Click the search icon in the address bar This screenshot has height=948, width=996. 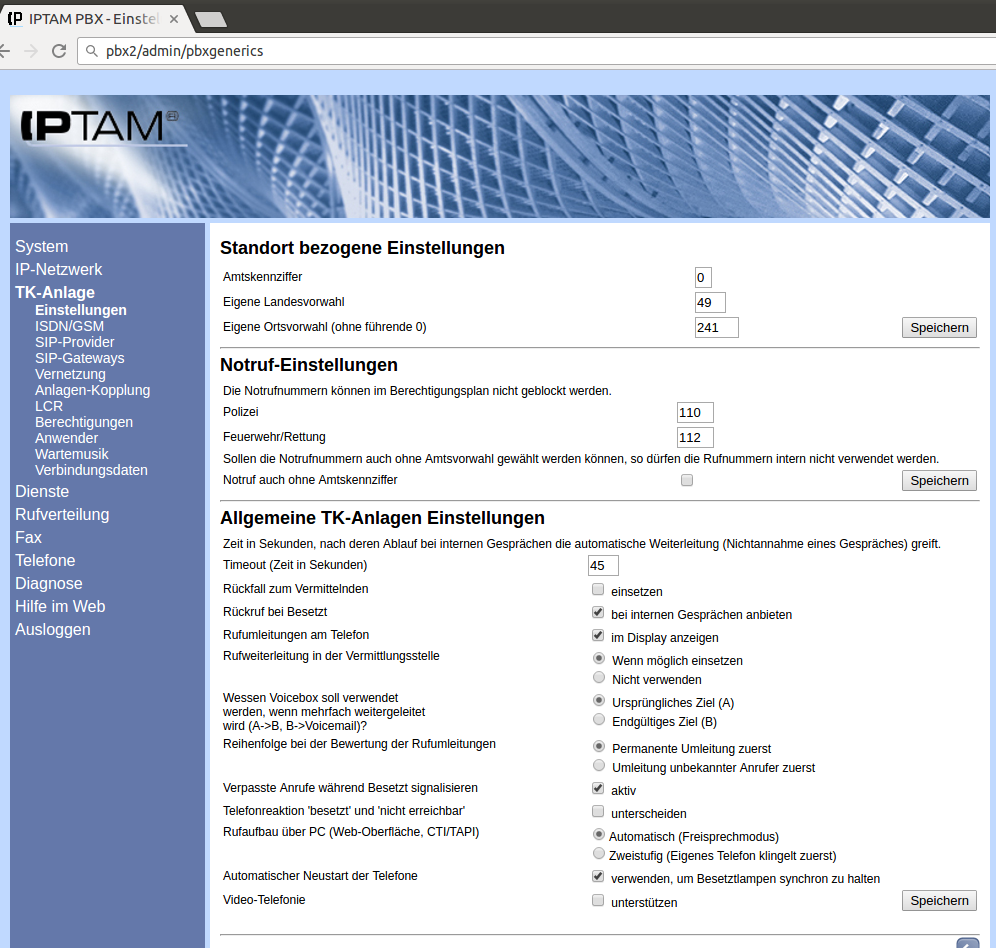(92, 51)
